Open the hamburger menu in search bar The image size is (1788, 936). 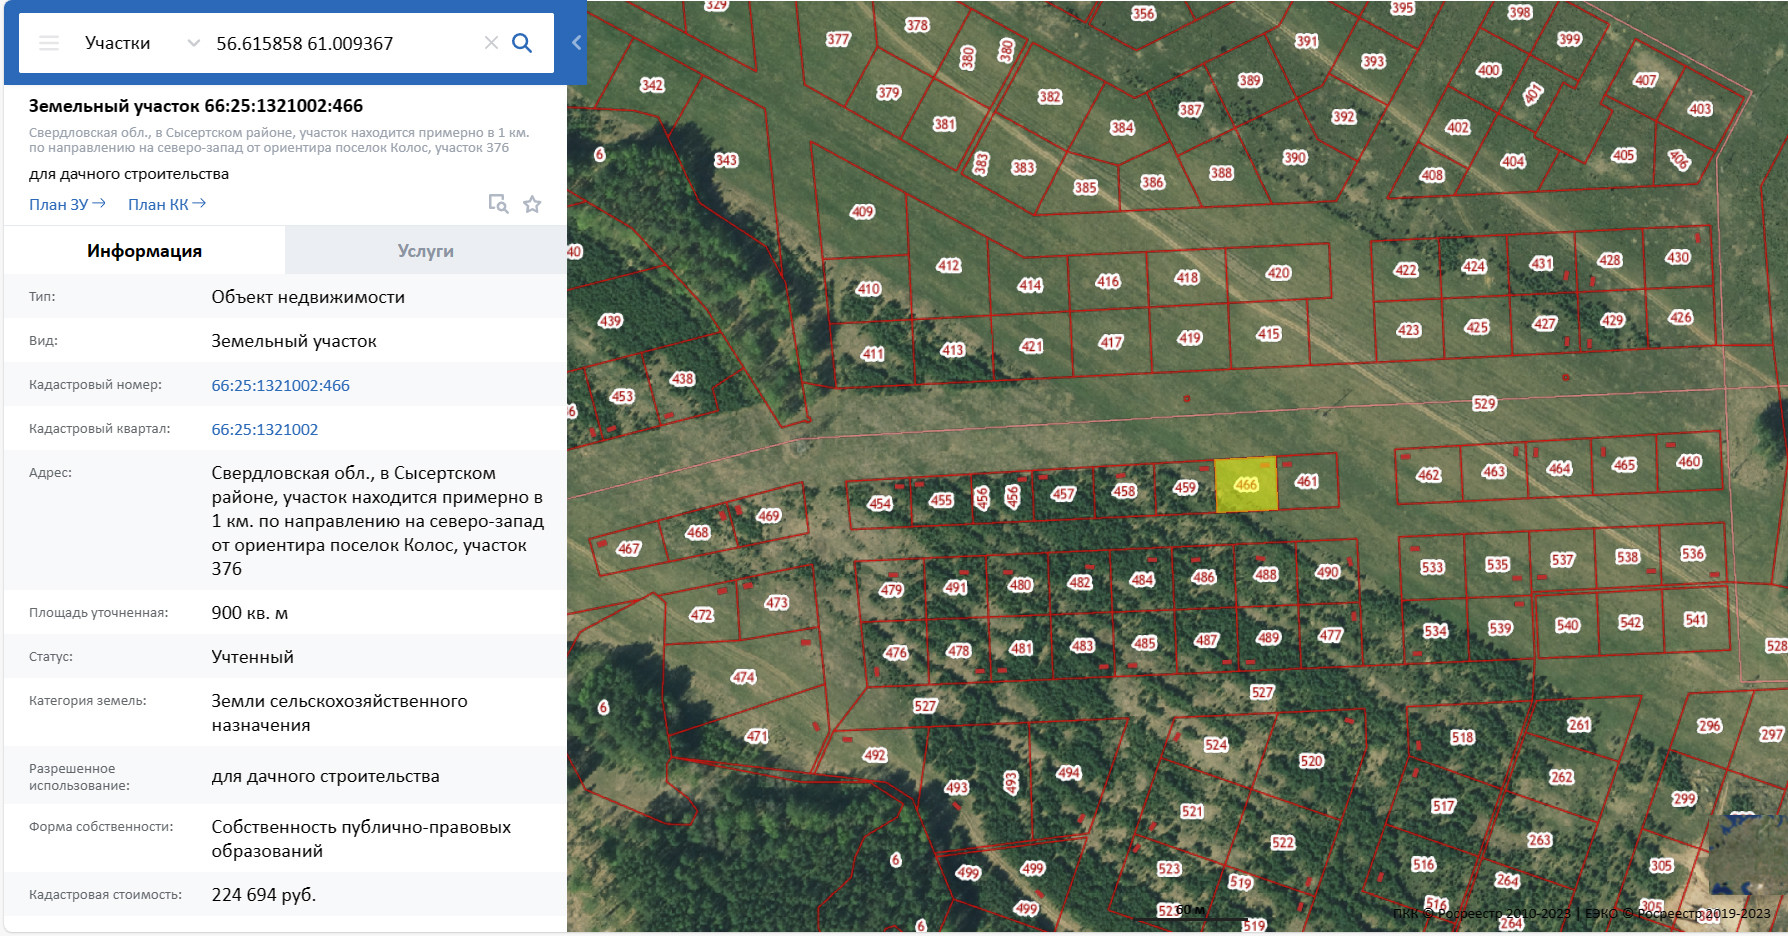click(x=49, y=43)
